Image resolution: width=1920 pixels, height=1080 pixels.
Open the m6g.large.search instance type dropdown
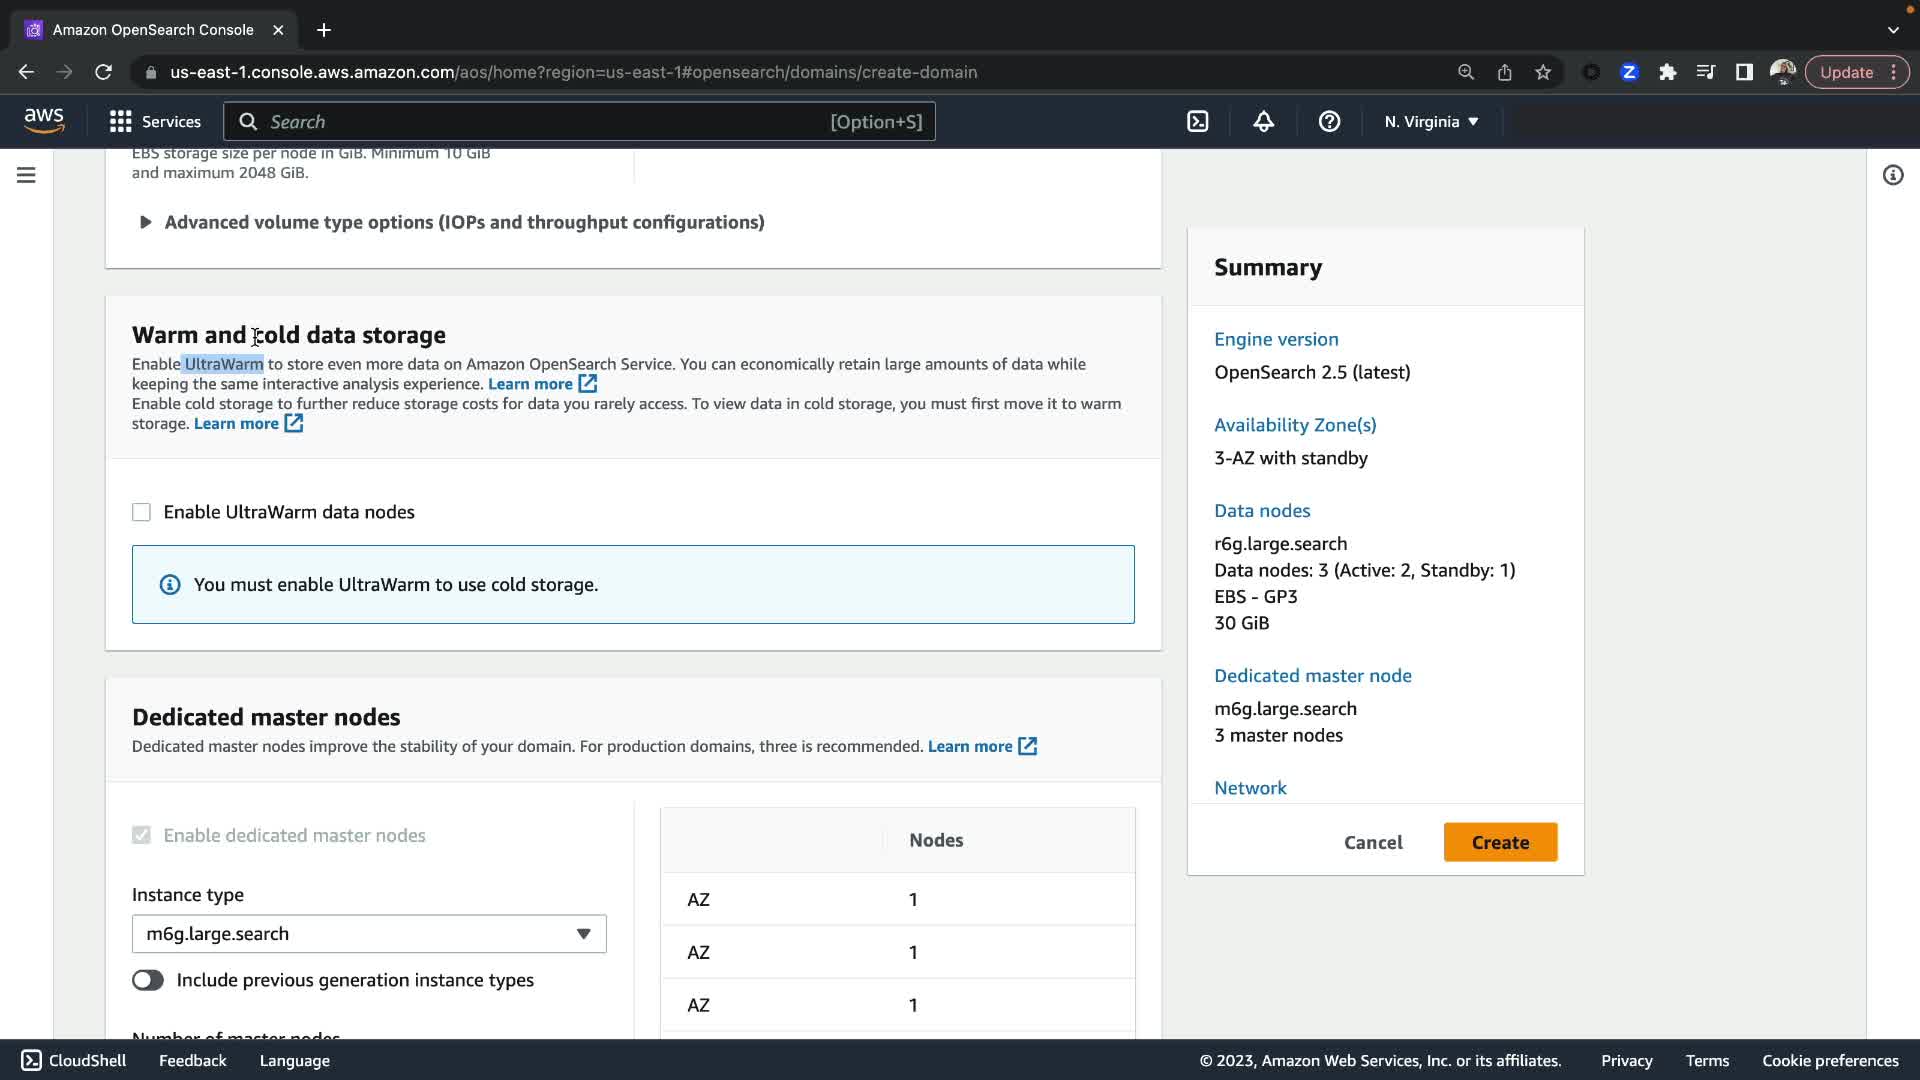coord(368,934)
